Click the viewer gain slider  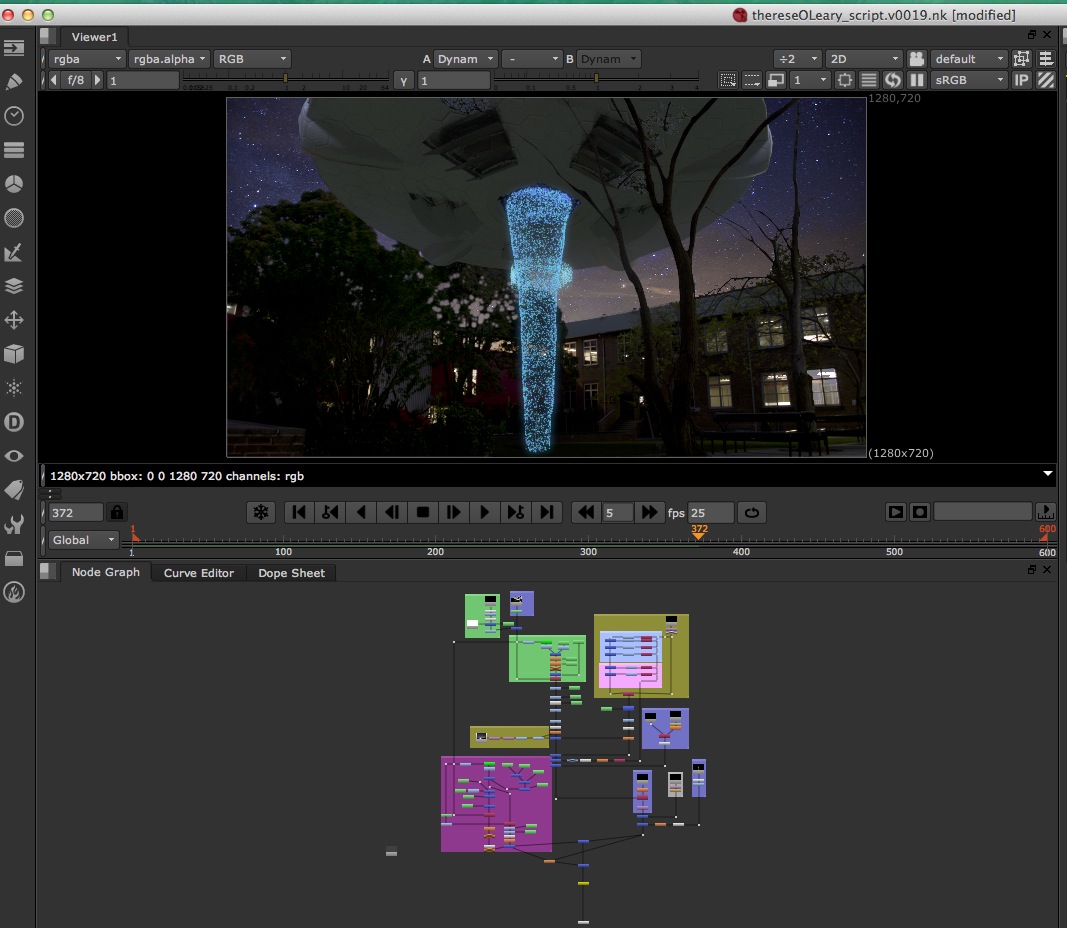tap(285, 79)
